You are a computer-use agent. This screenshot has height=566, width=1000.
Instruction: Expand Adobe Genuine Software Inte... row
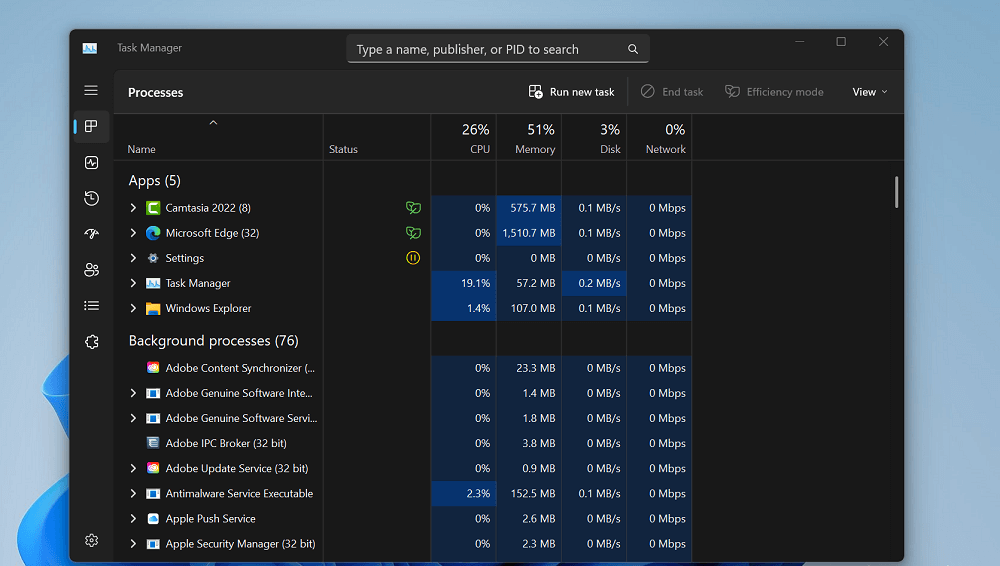133,393
